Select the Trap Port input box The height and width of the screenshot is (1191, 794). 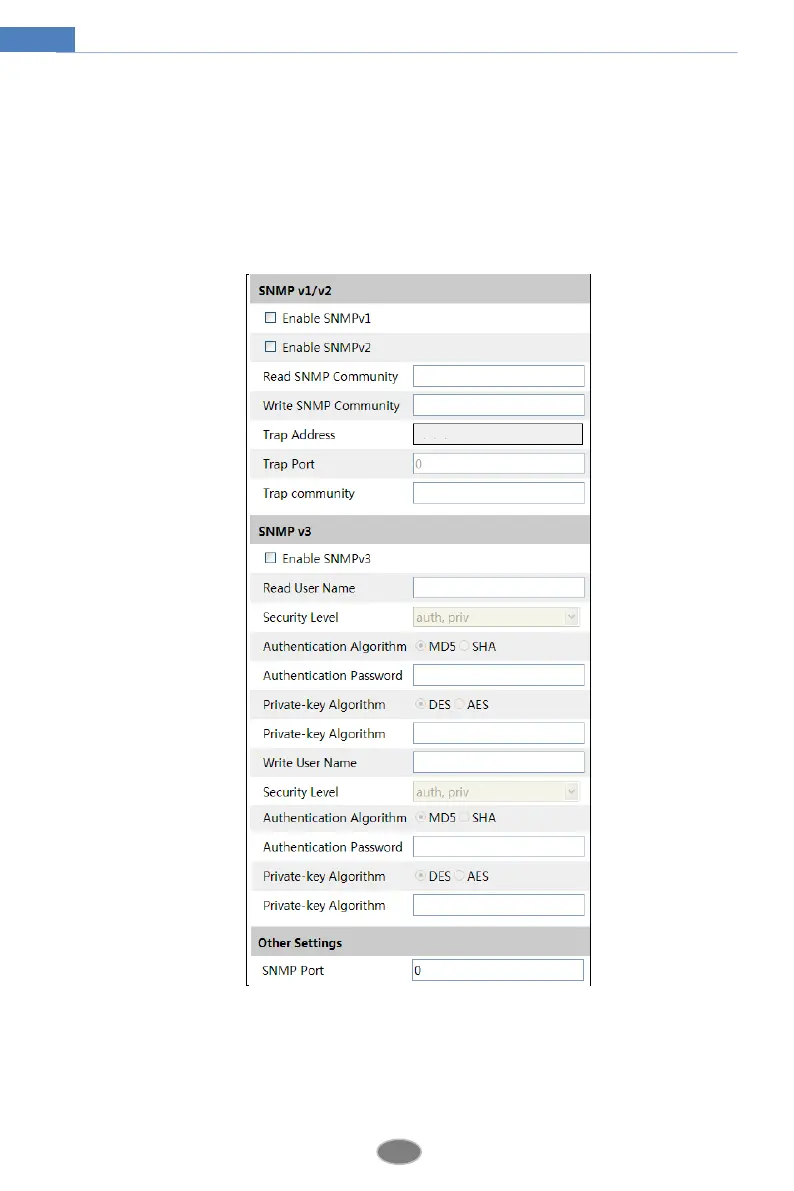click(x=498, y=464)
